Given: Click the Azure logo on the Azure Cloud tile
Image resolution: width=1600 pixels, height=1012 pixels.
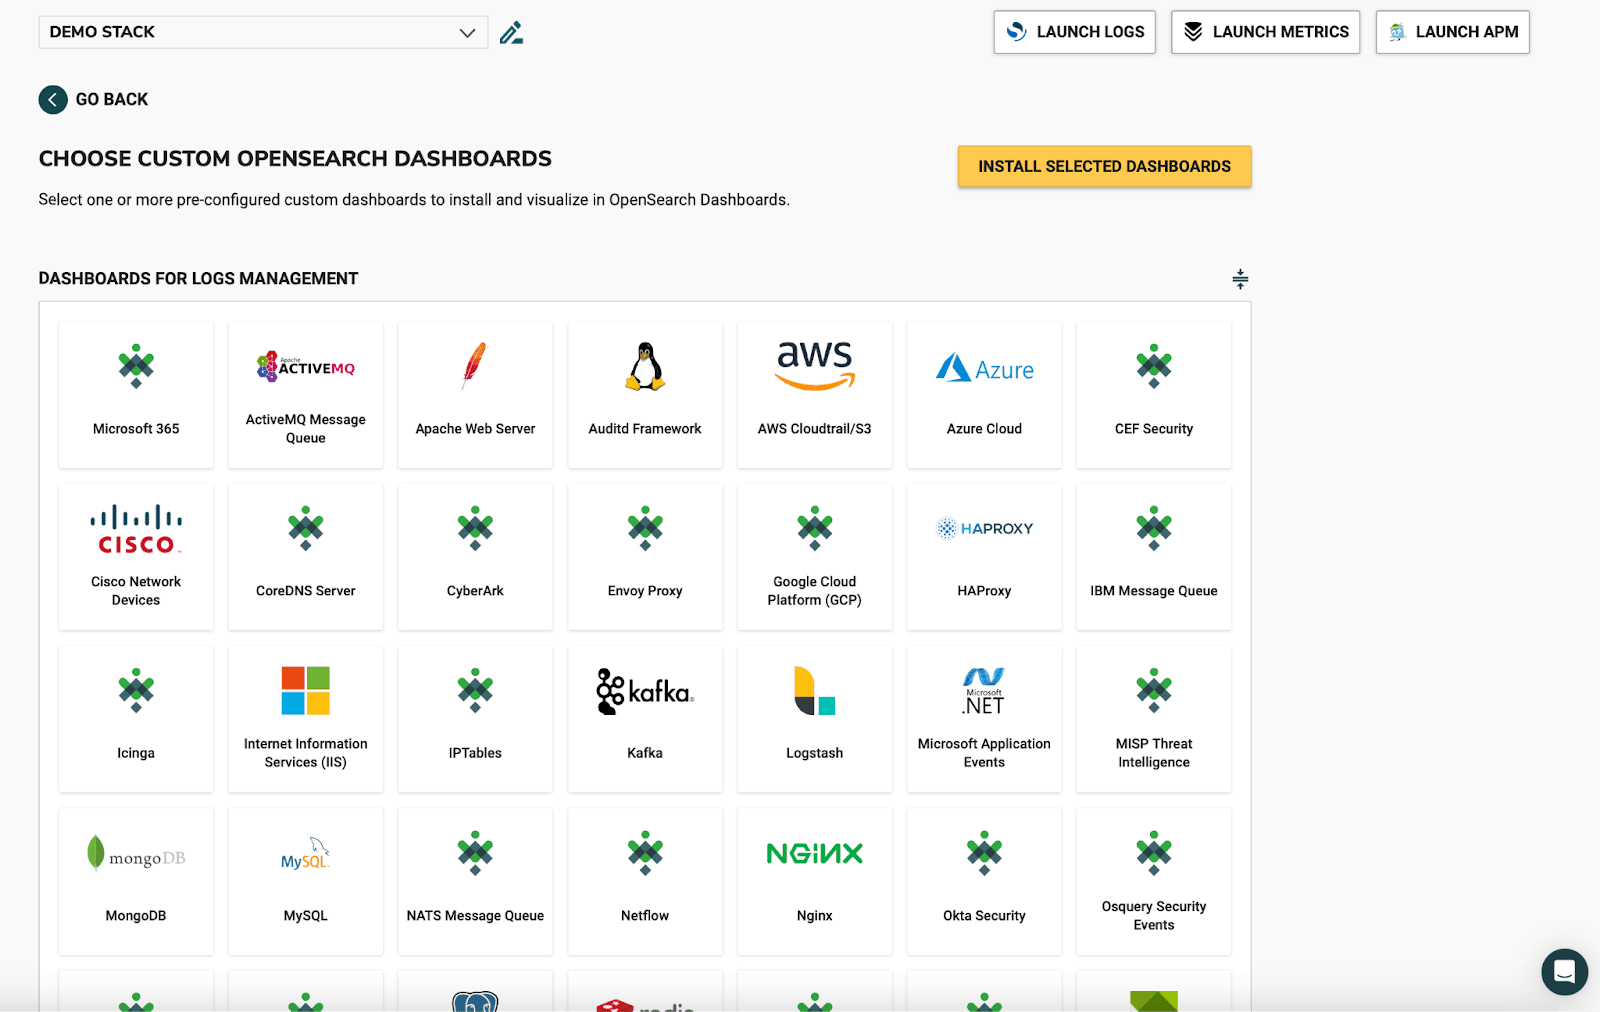Looking at the screenshot, I should point(984,368).
